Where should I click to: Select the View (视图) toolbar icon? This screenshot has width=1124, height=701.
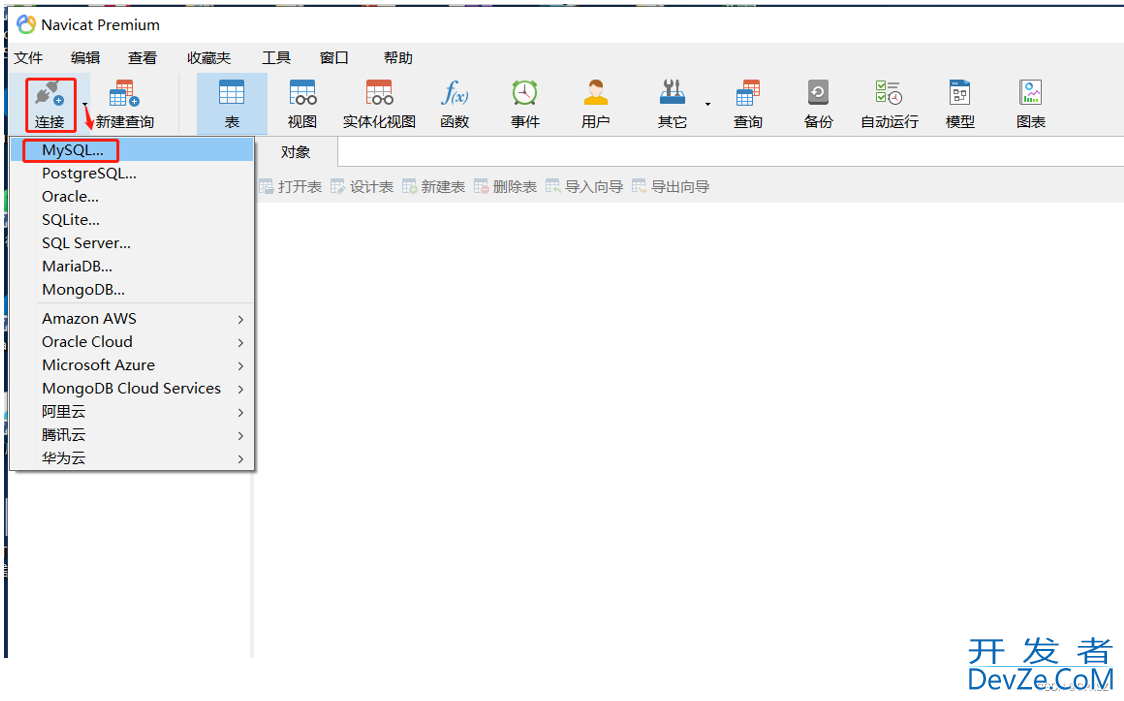[303, 93]
